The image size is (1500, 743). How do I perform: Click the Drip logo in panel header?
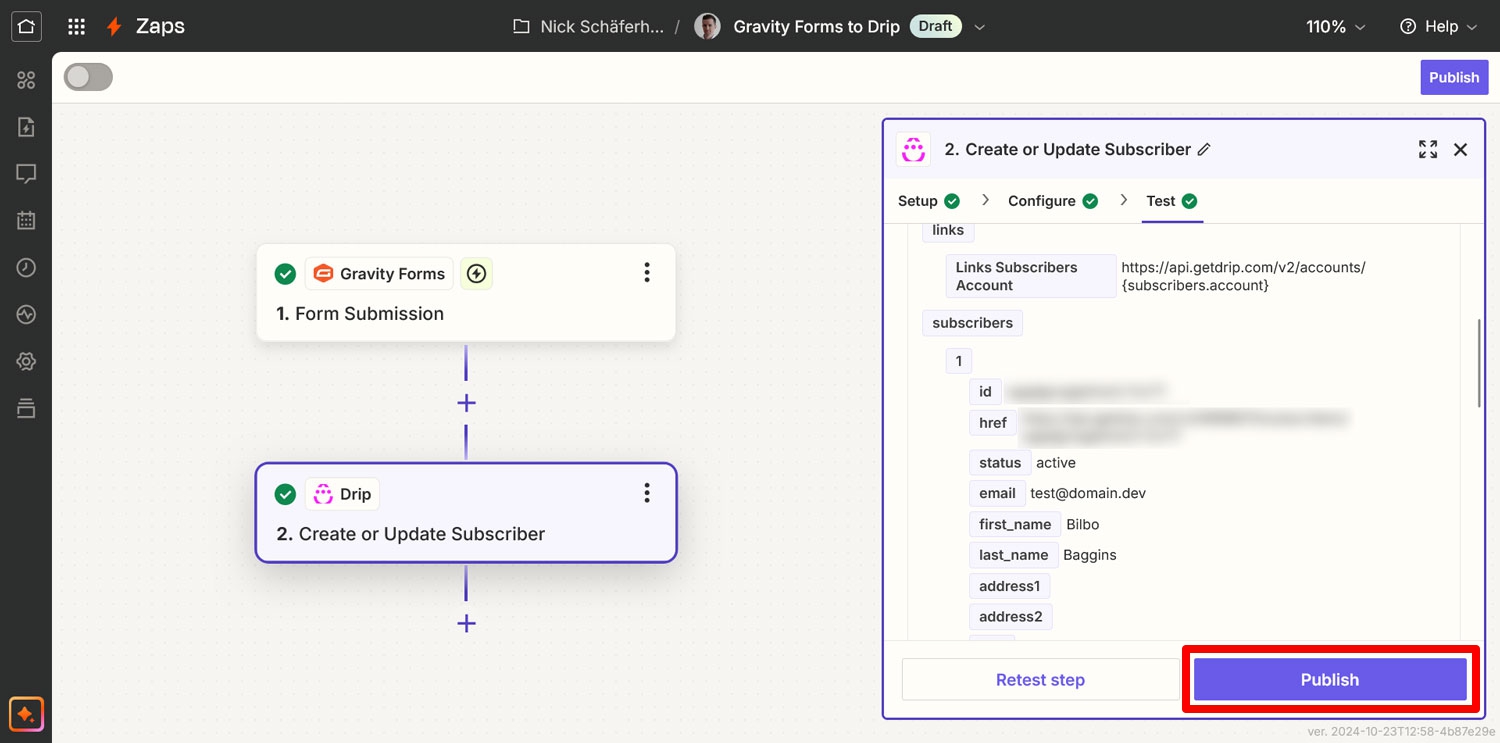pos(913,149)
